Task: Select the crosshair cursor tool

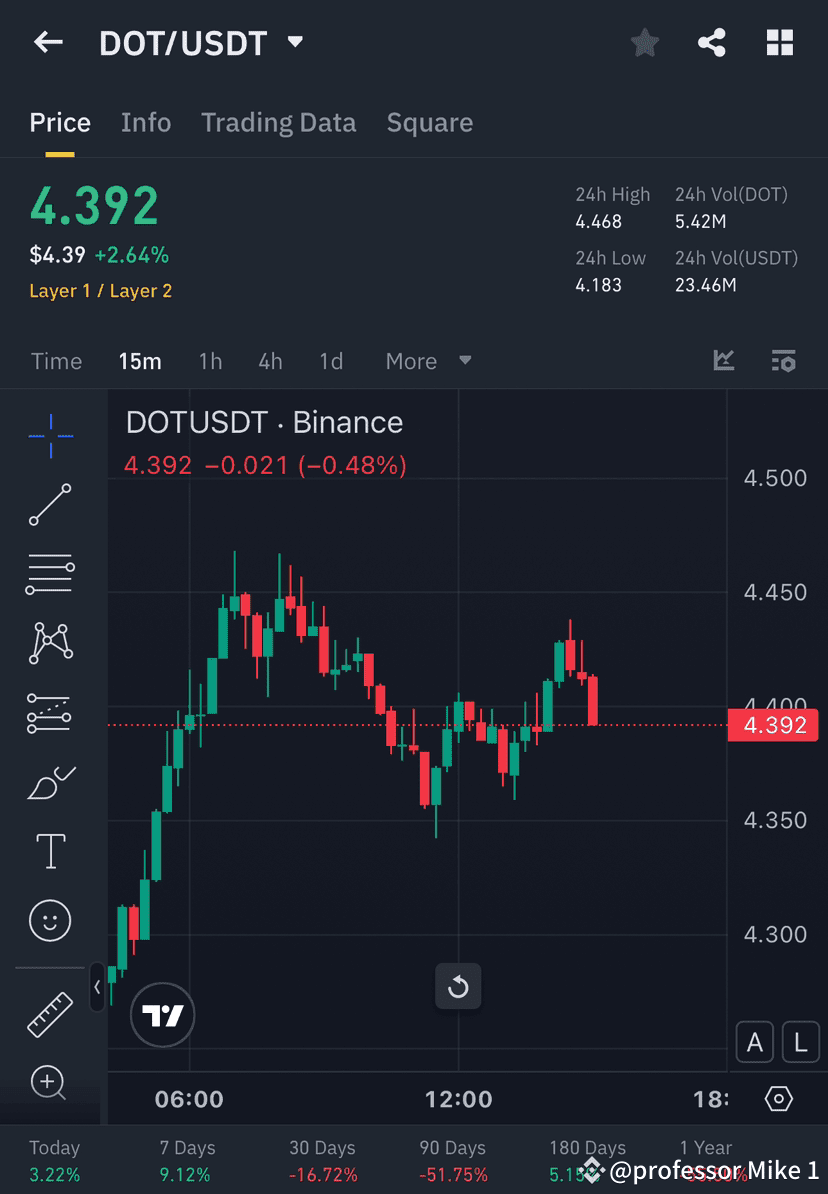Action: tap(50, 434)
